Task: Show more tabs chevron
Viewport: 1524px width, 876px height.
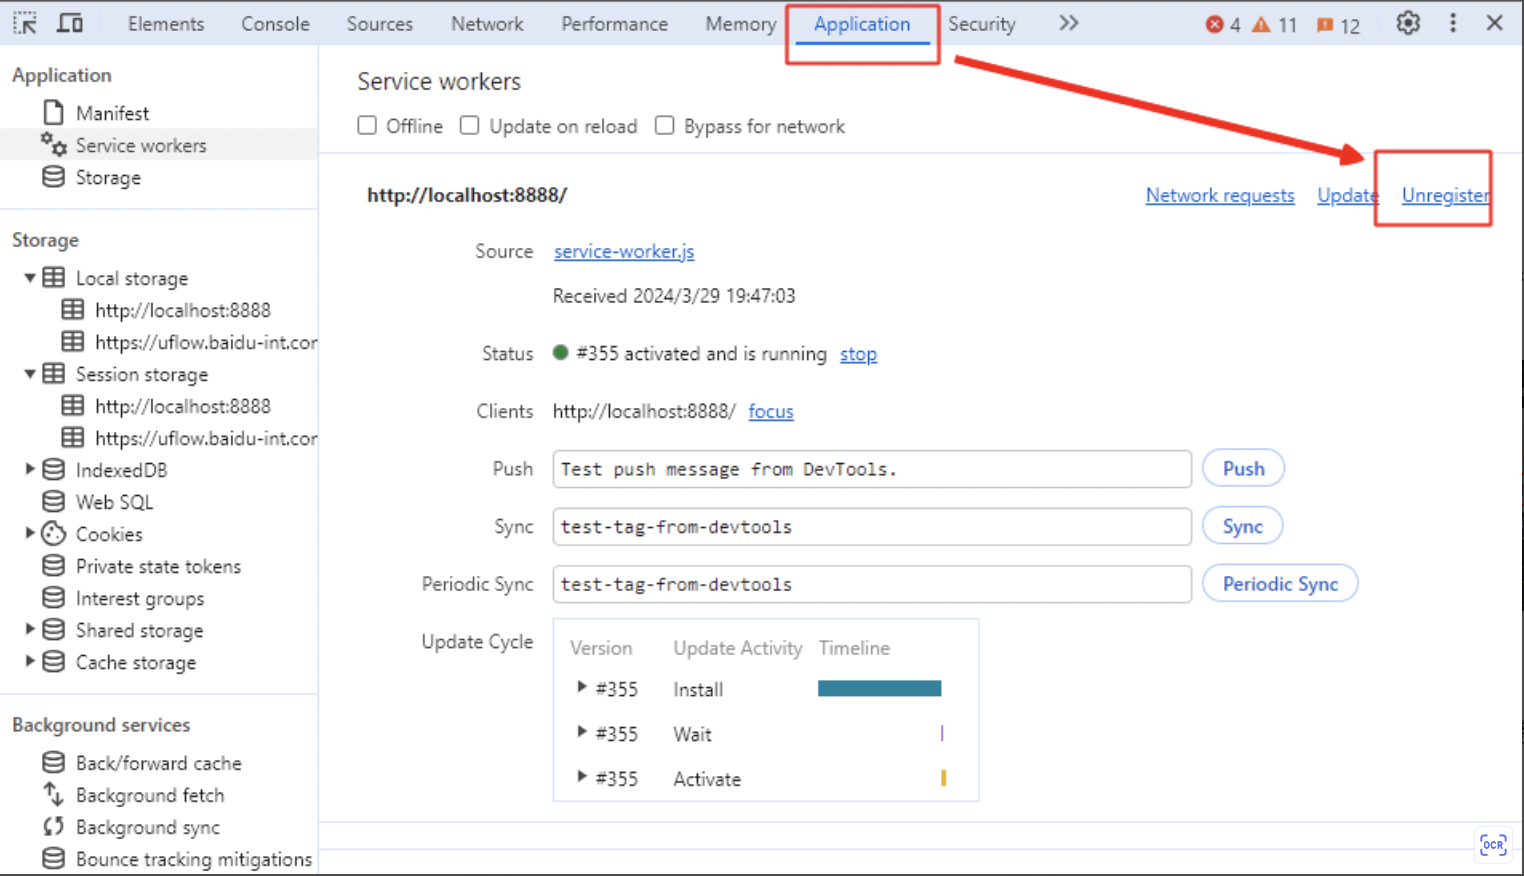Action: [1069, 23]
